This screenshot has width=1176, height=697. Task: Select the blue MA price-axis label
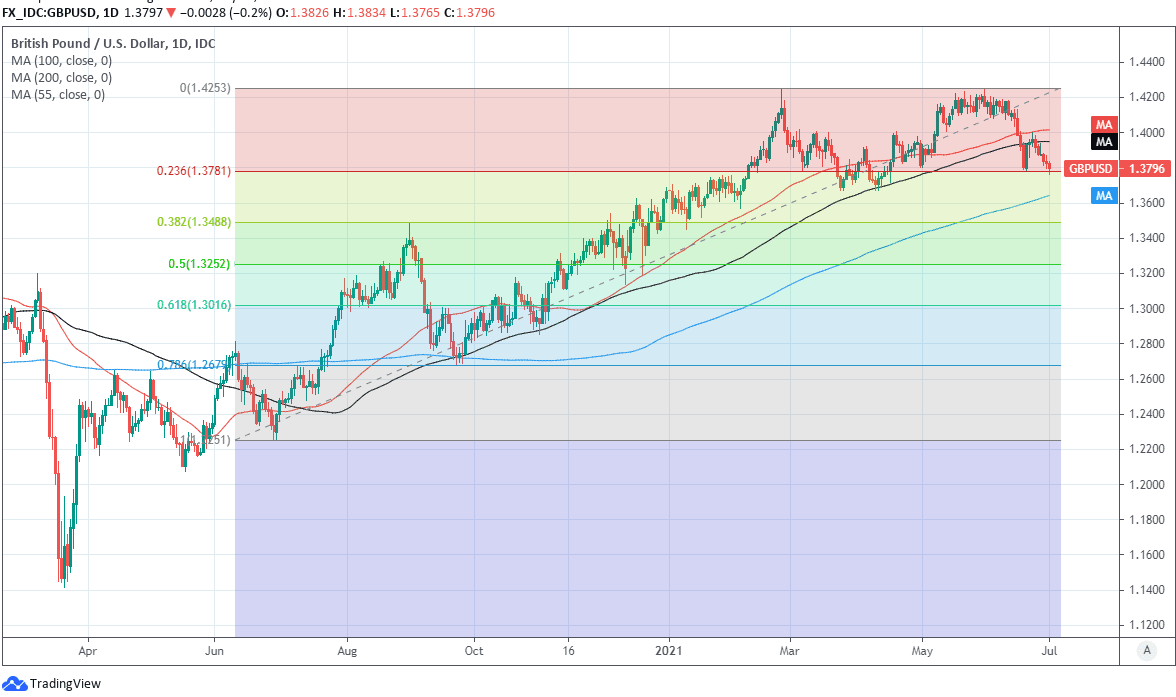[1104, 196]
